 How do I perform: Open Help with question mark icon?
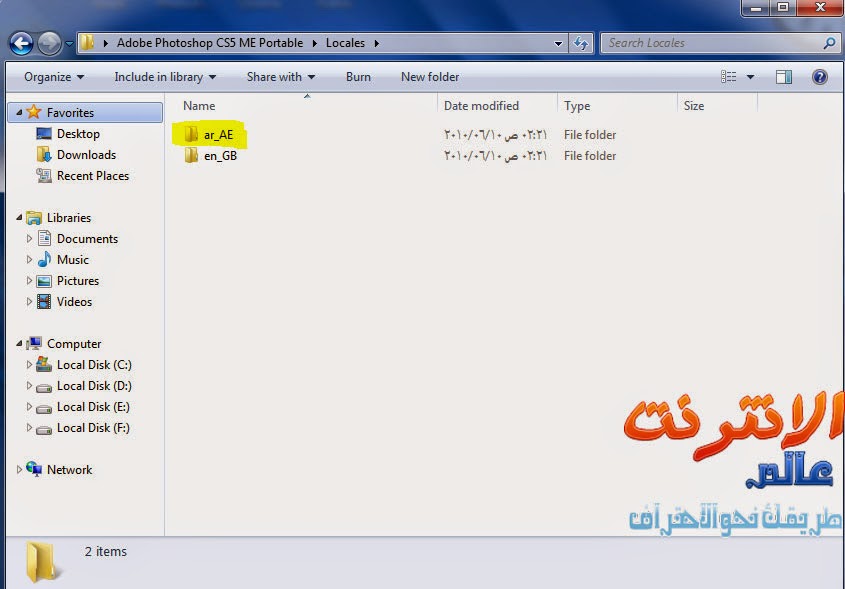click(x=820, y=77)
